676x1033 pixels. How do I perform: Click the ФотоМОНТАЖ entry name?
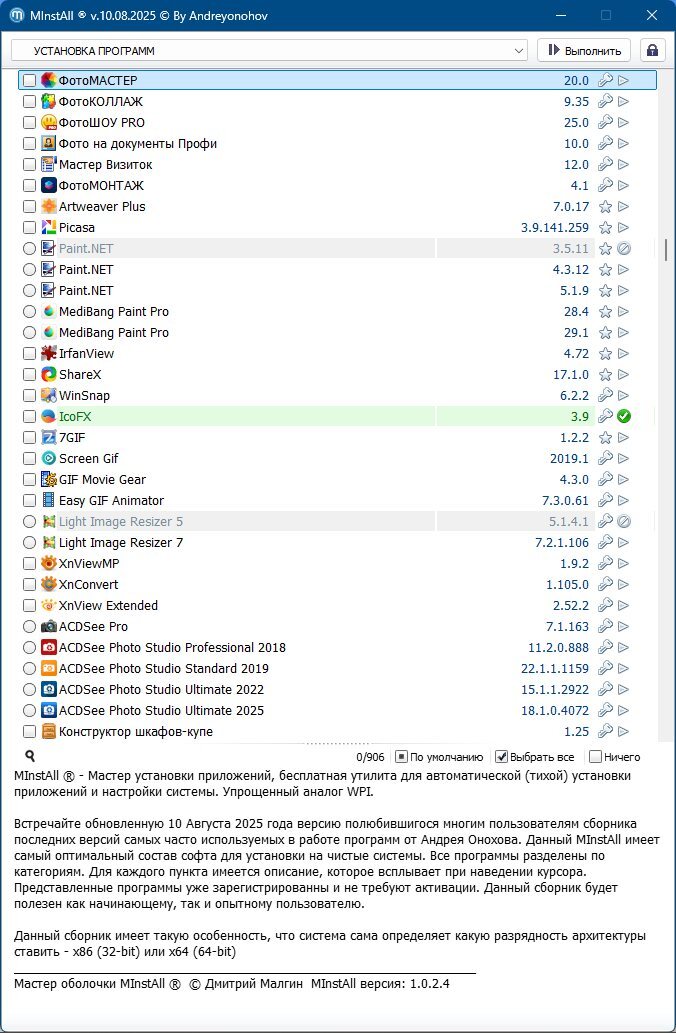point(101,186)
